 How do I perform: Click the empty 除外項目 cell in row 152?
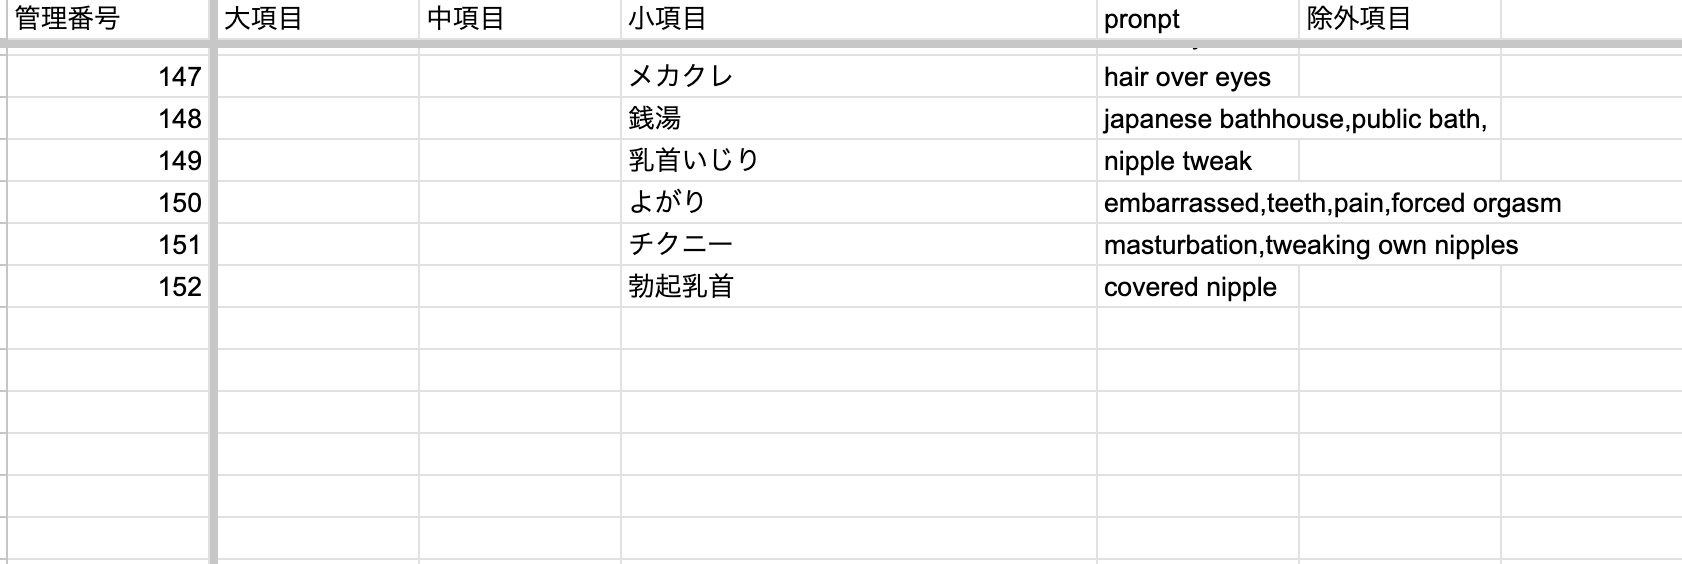(x=1399, y=287)
